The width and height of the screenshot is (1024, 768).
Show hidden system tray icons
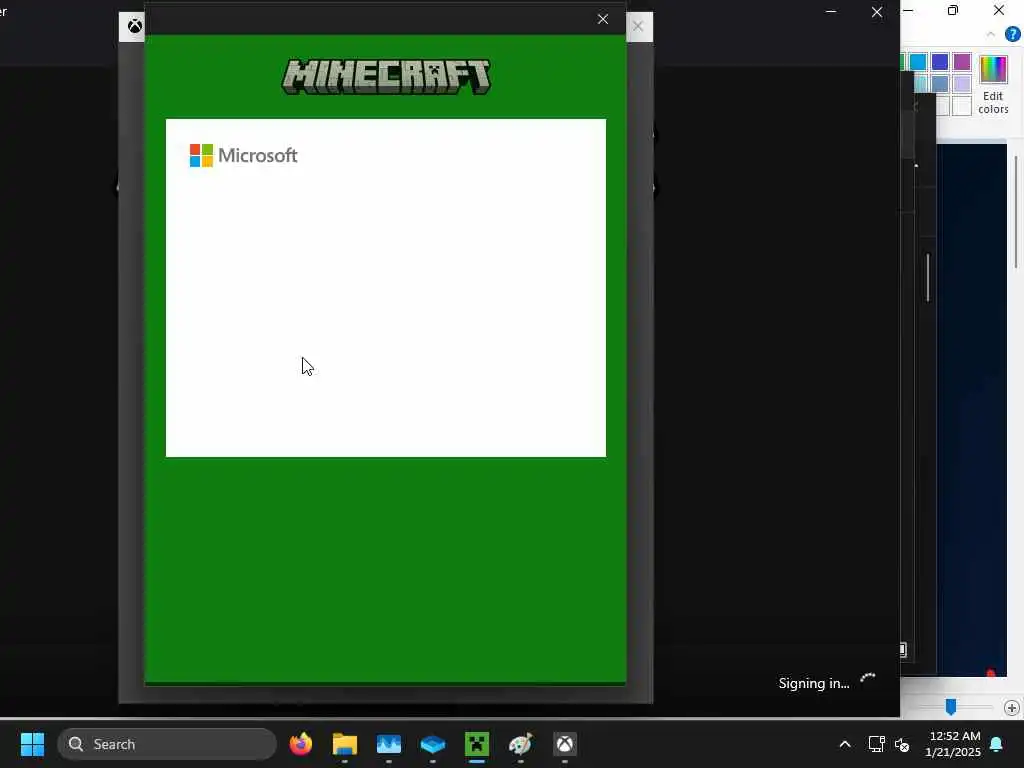click(x=844, y=744)
